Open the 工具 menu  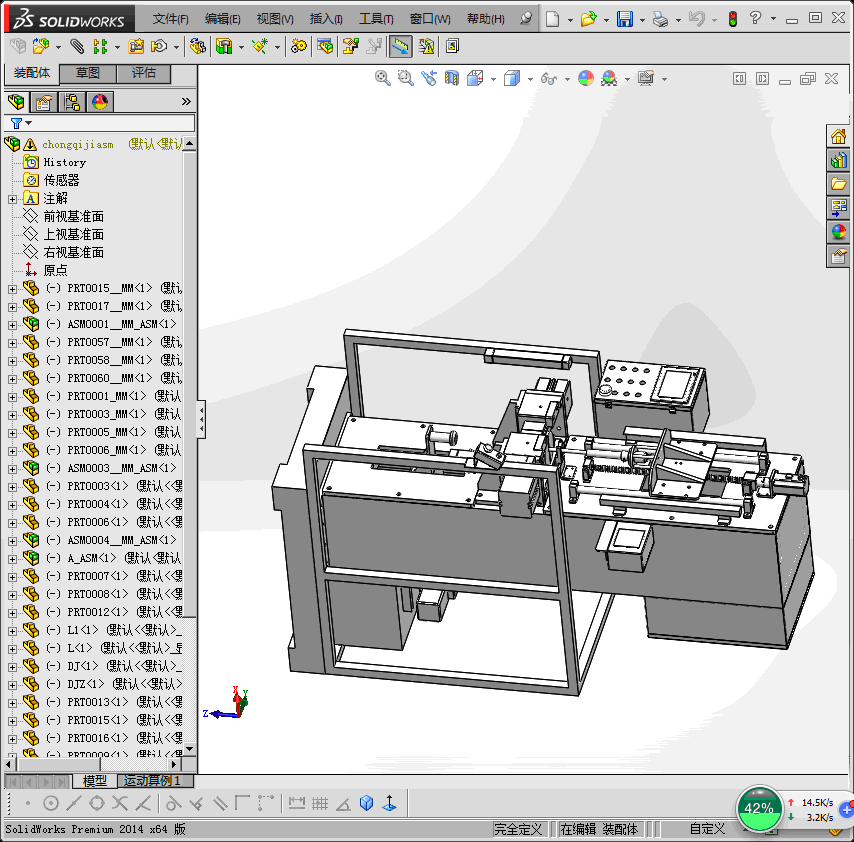[x=376, y=19]
